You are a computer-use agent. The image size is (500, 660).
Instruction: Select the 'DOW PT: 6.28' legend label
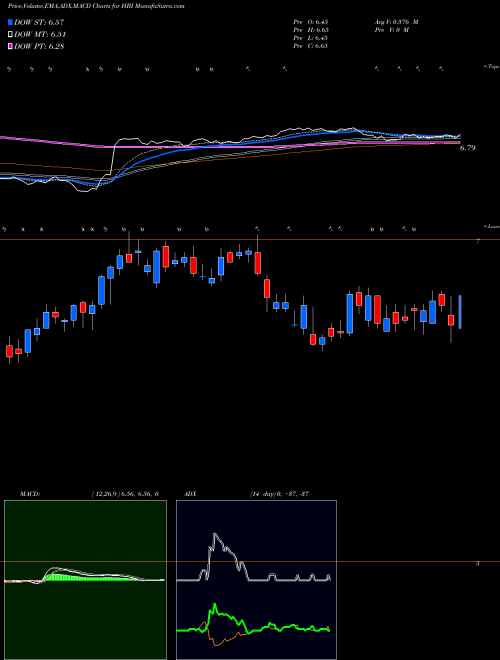click(x=39, y=46)
